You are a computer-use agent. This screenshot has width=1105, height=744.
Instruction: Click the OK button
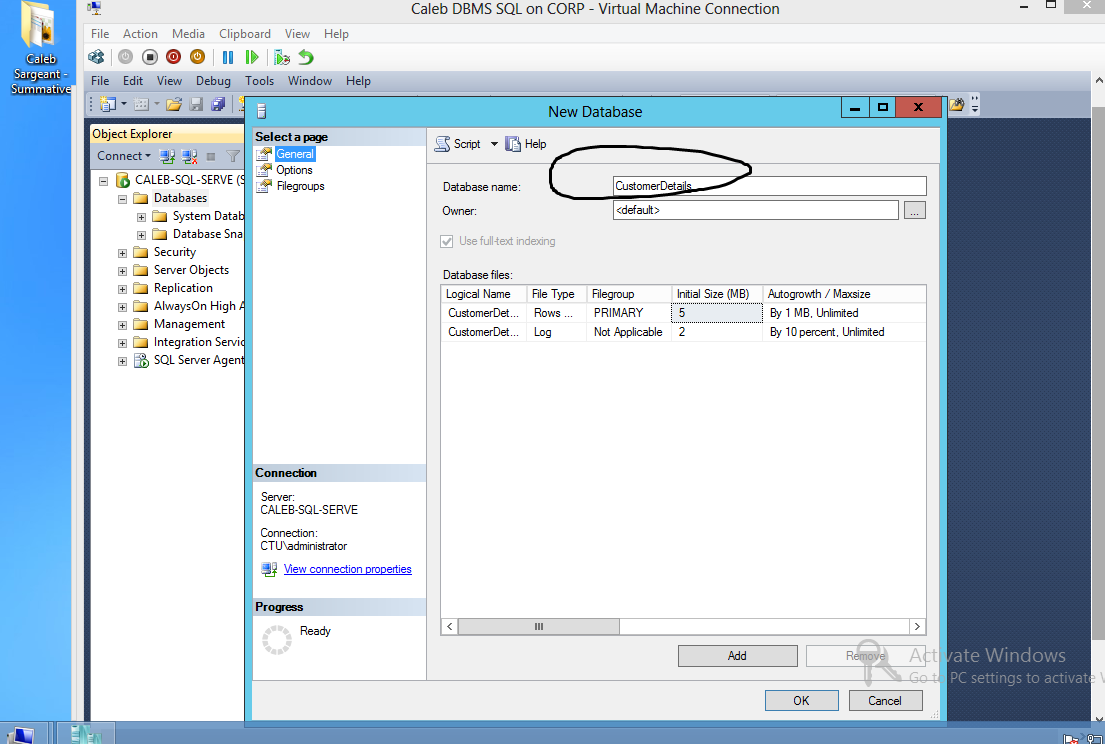(801, 700)
